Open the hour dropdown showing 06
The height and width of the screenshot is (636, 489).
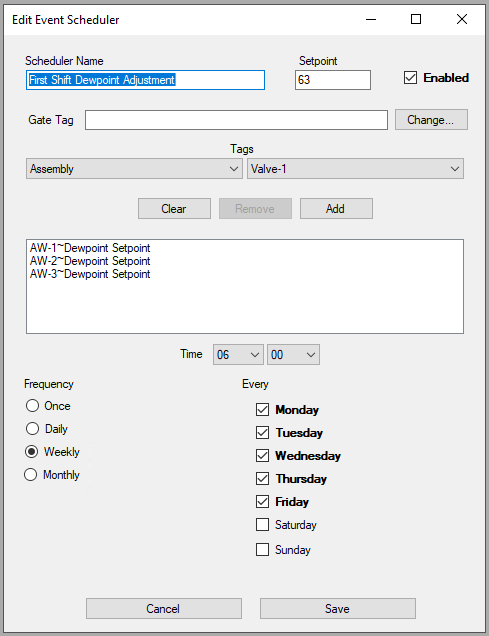pos(238,355)
